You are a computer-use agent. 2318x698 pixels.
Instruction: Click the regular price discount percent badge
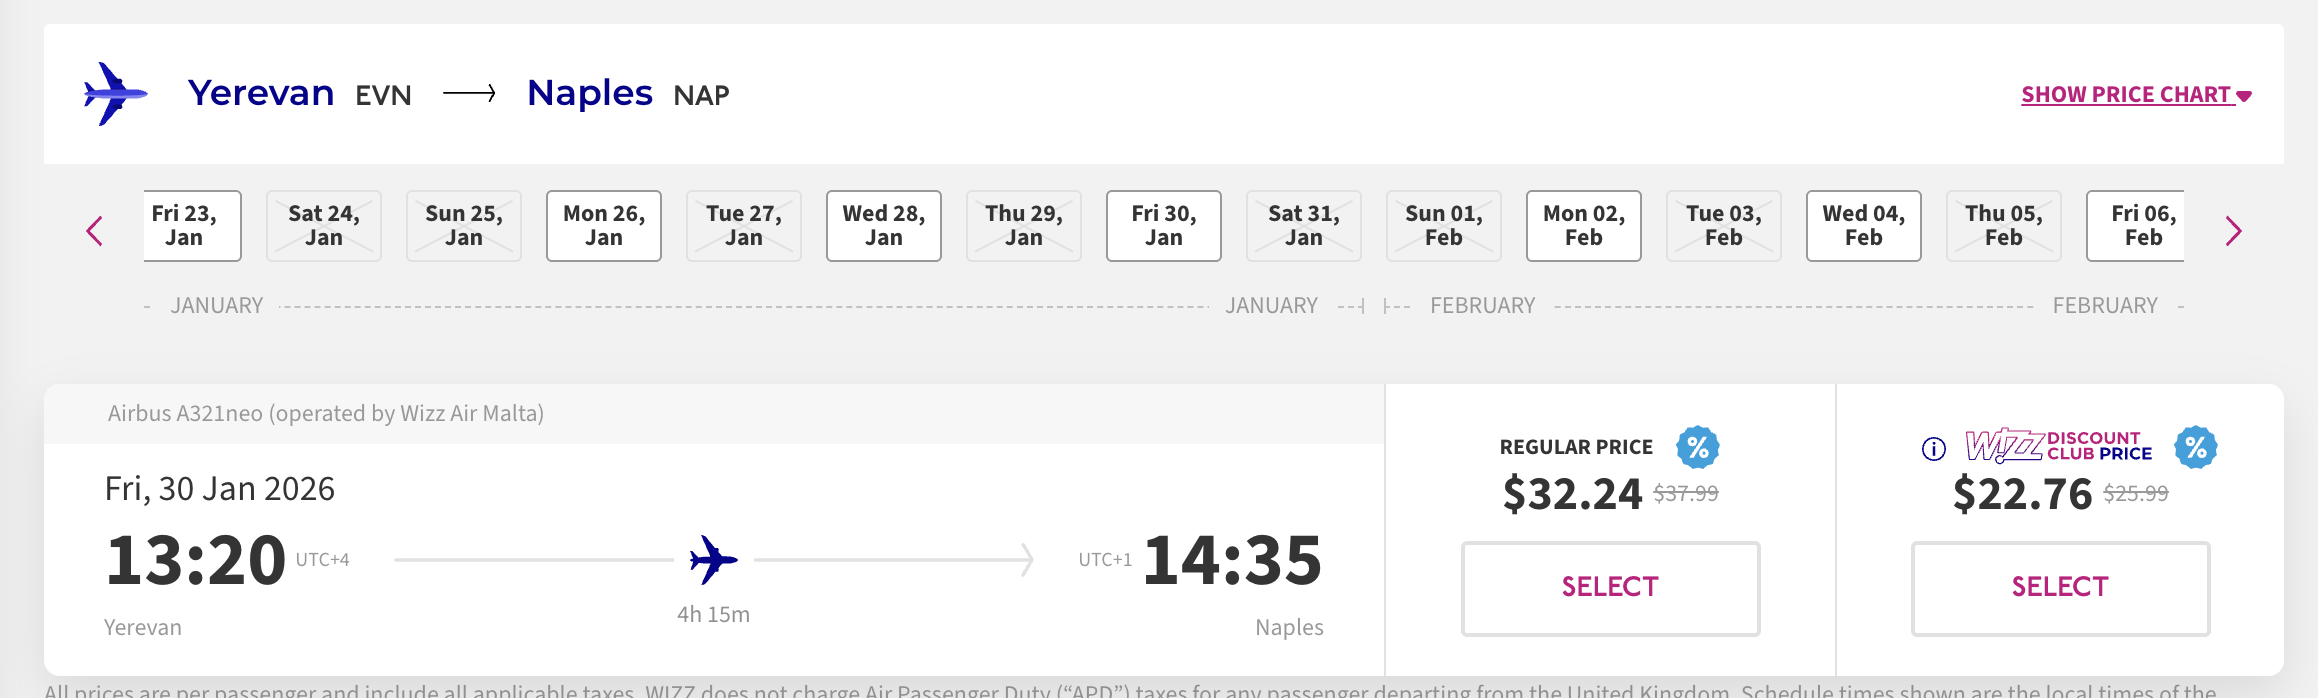(1697, 447)
